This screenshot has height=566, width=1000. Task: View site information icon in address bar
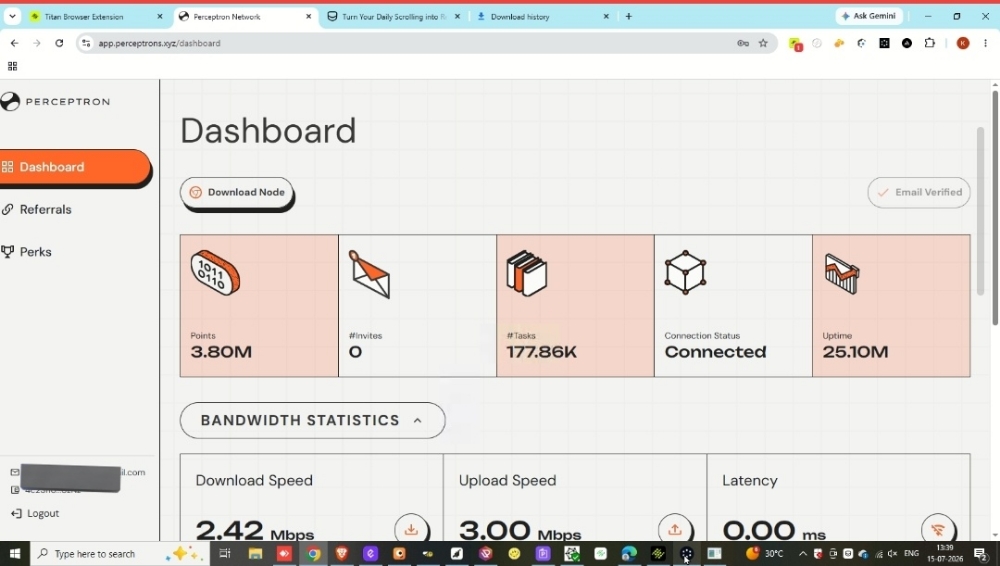tap(85, 43)
